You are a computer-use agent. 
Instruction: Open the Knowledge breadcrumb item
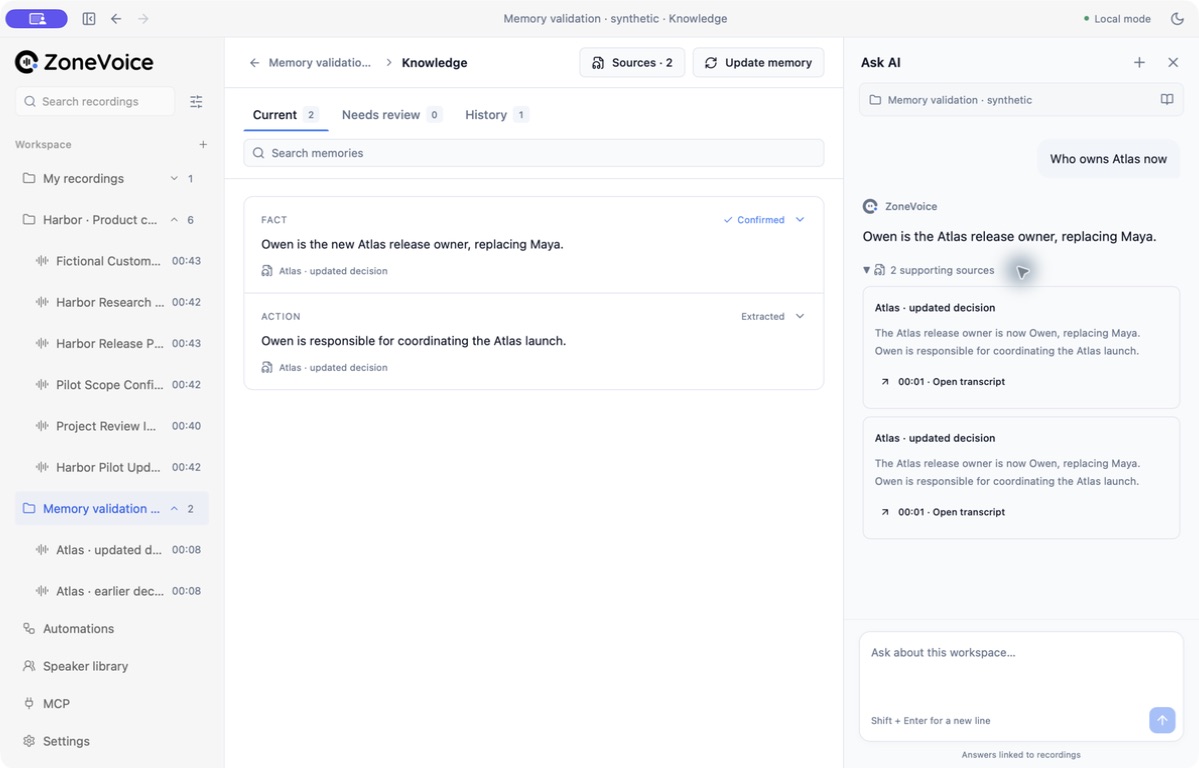[434, 63]
